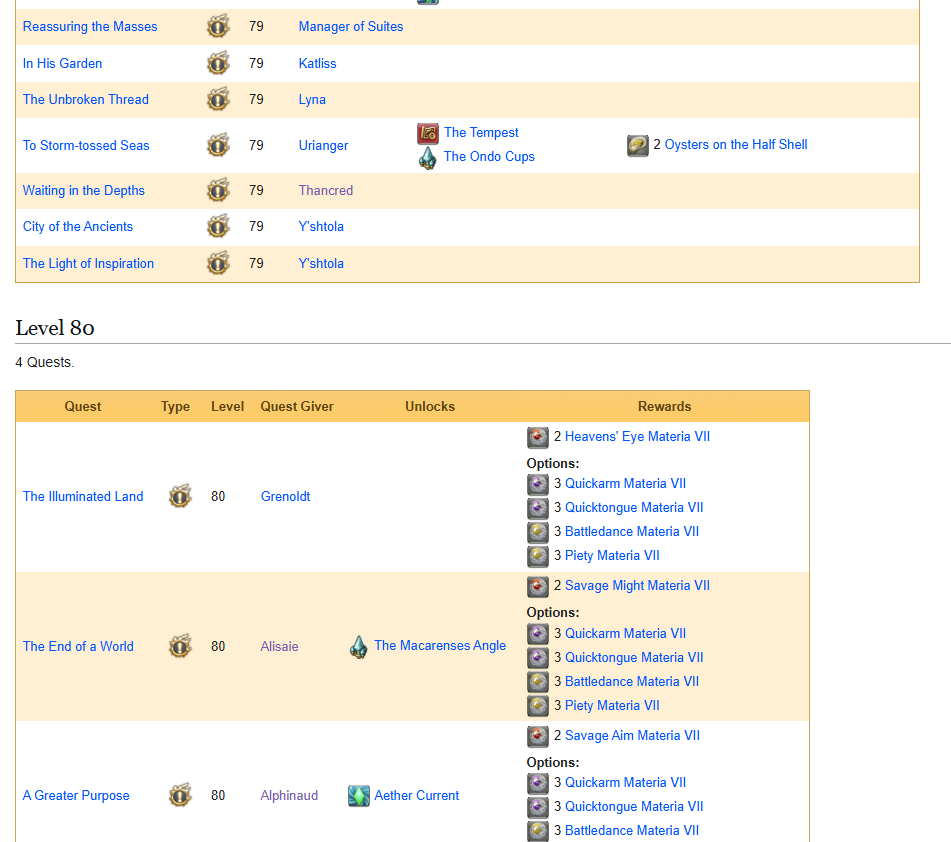The height and width of the screenshot is (842, 951).
Task: Visit Urianger quest giver page
Action: point(323,146)
